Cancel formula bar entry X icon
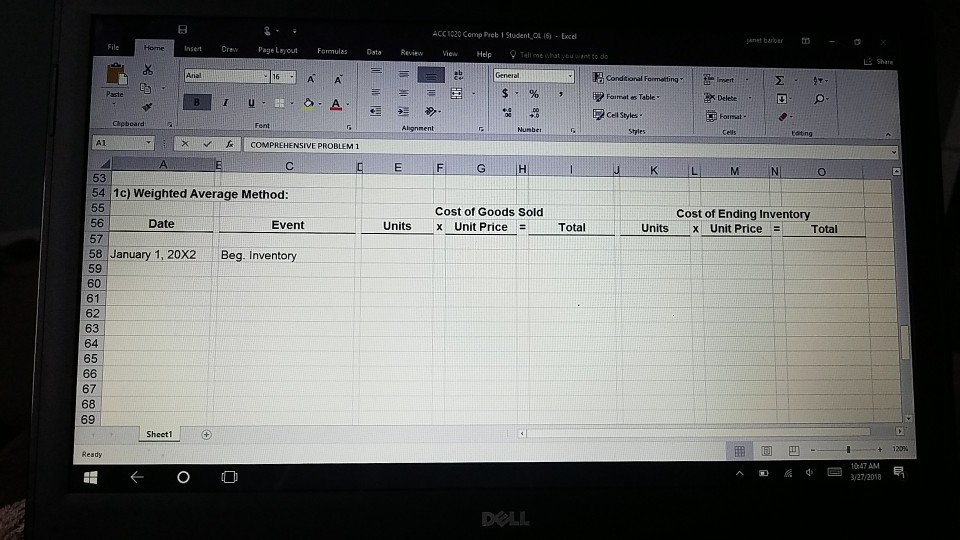960x540 pixels. coord(185,144)
